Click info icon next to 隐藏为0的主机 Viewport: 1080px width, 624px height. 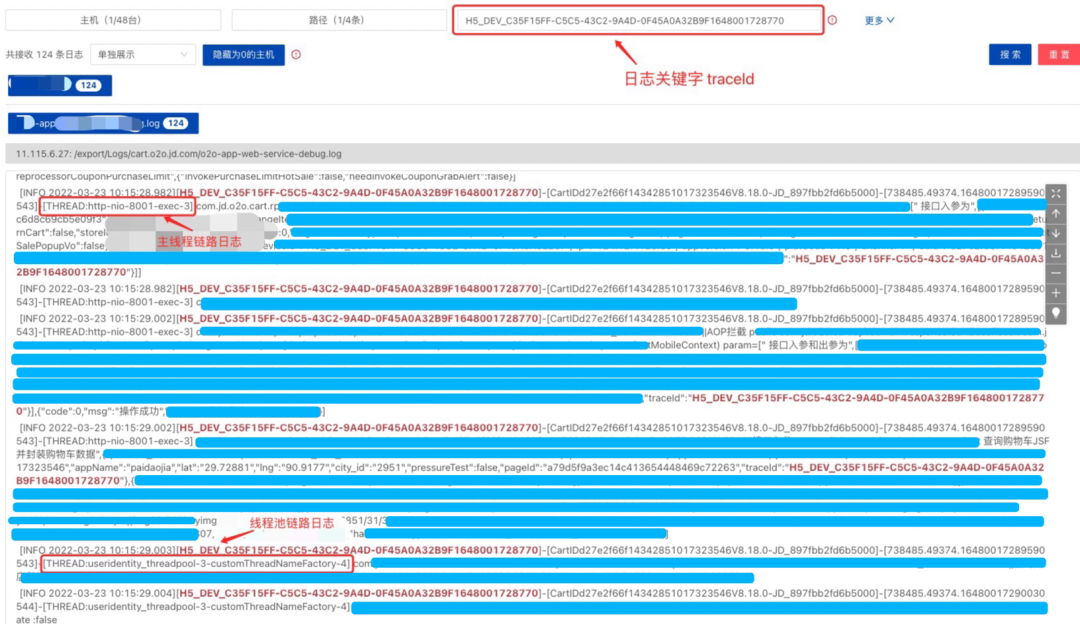tap(296, 54)
